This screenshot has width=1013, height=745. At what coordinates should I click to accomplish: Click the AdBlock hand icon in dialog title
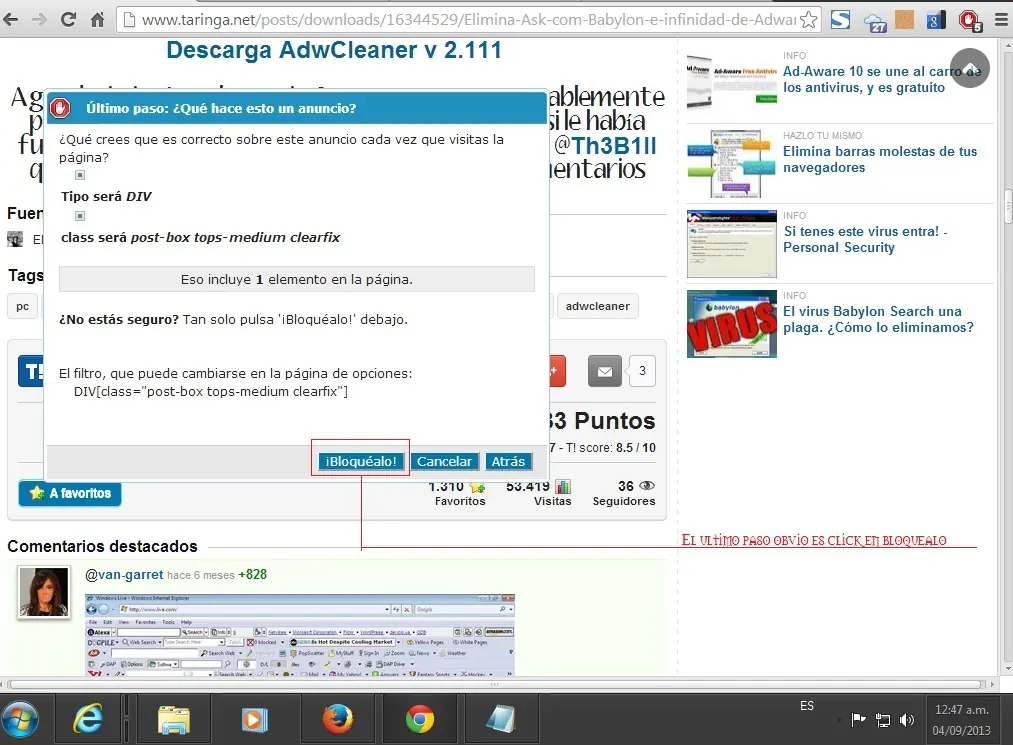coord(60,108)
